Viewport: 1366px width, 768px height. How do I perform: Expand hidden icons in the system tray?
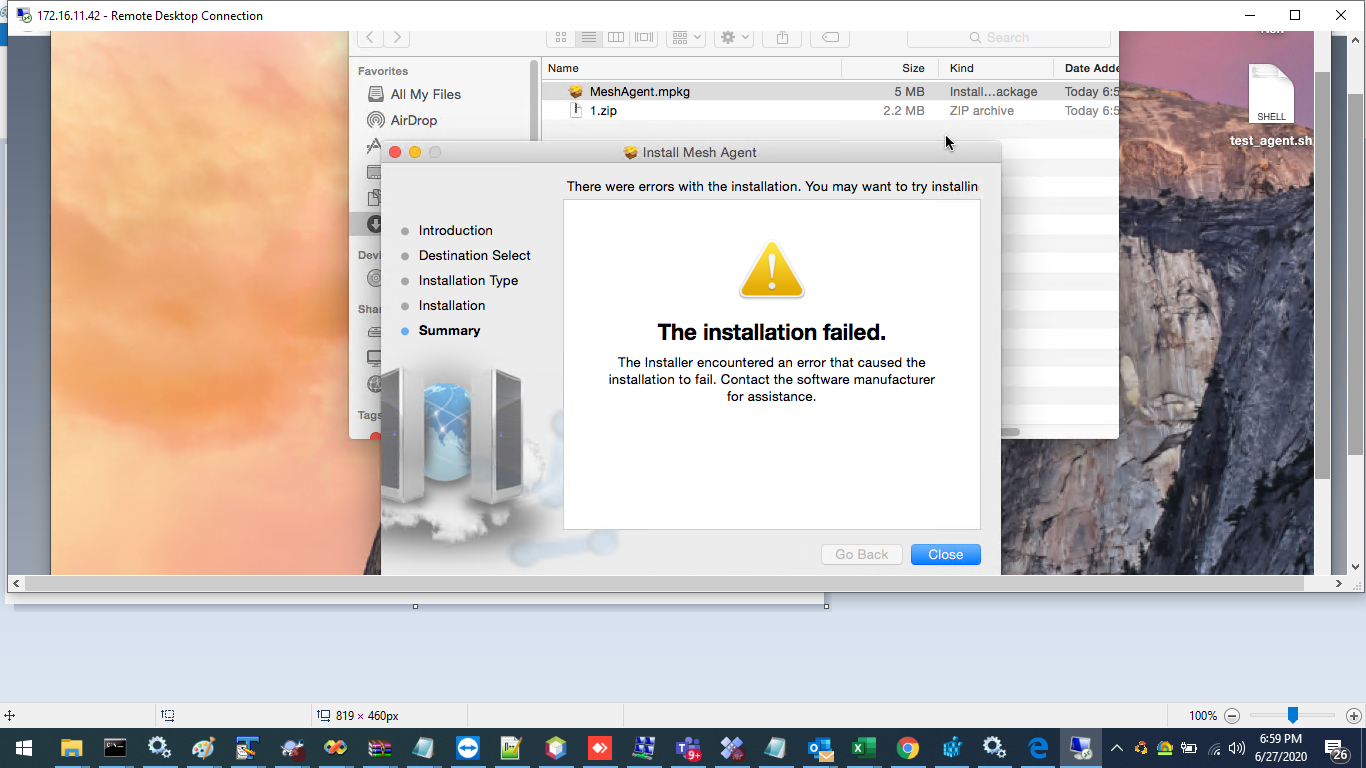click(x=1115, y=747)
